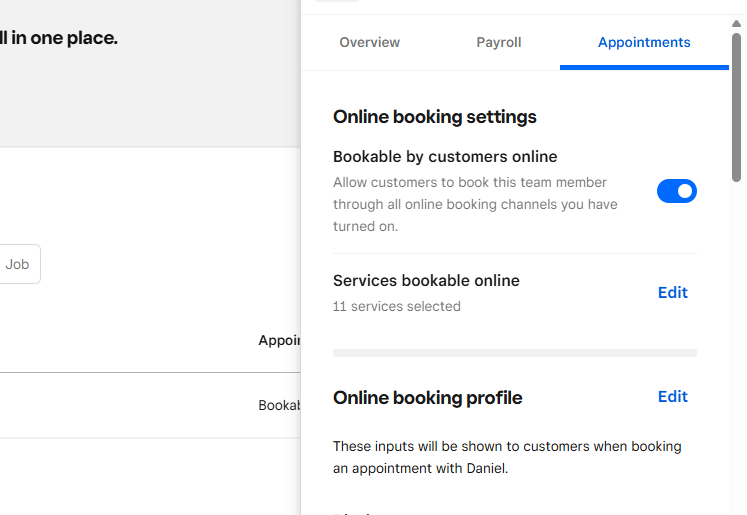Click the vertical scrollbar thumb
This screenshot has height=515, width=747.
coord(737,107)
